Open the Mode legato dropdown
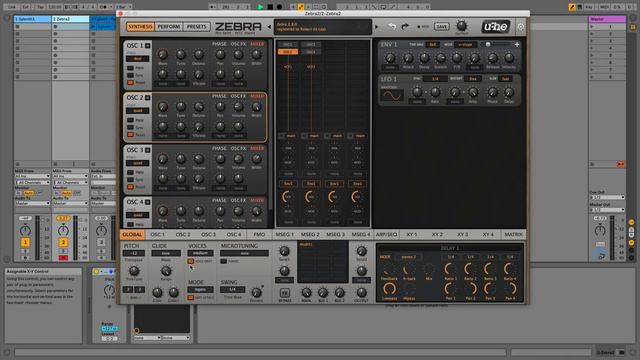 pyautogui.click(x=200, y=290)
